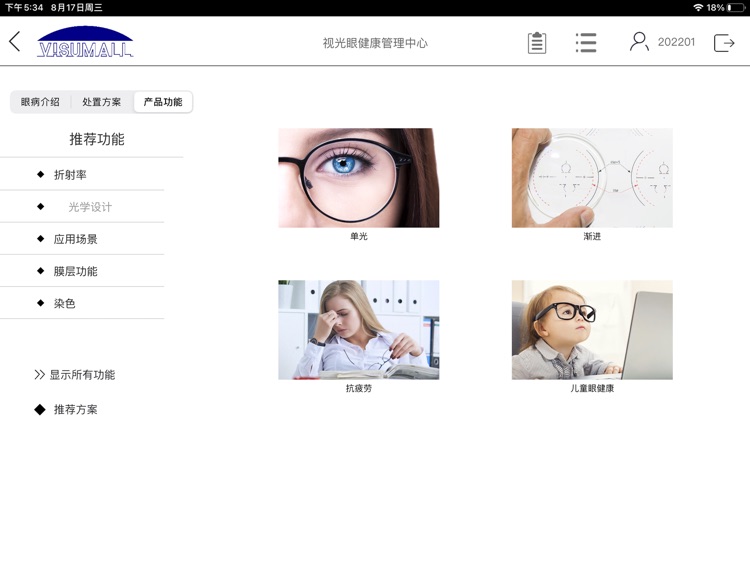Click the VISUMALL logo
Screen dimensions: 750x562
tap(85, 42)
